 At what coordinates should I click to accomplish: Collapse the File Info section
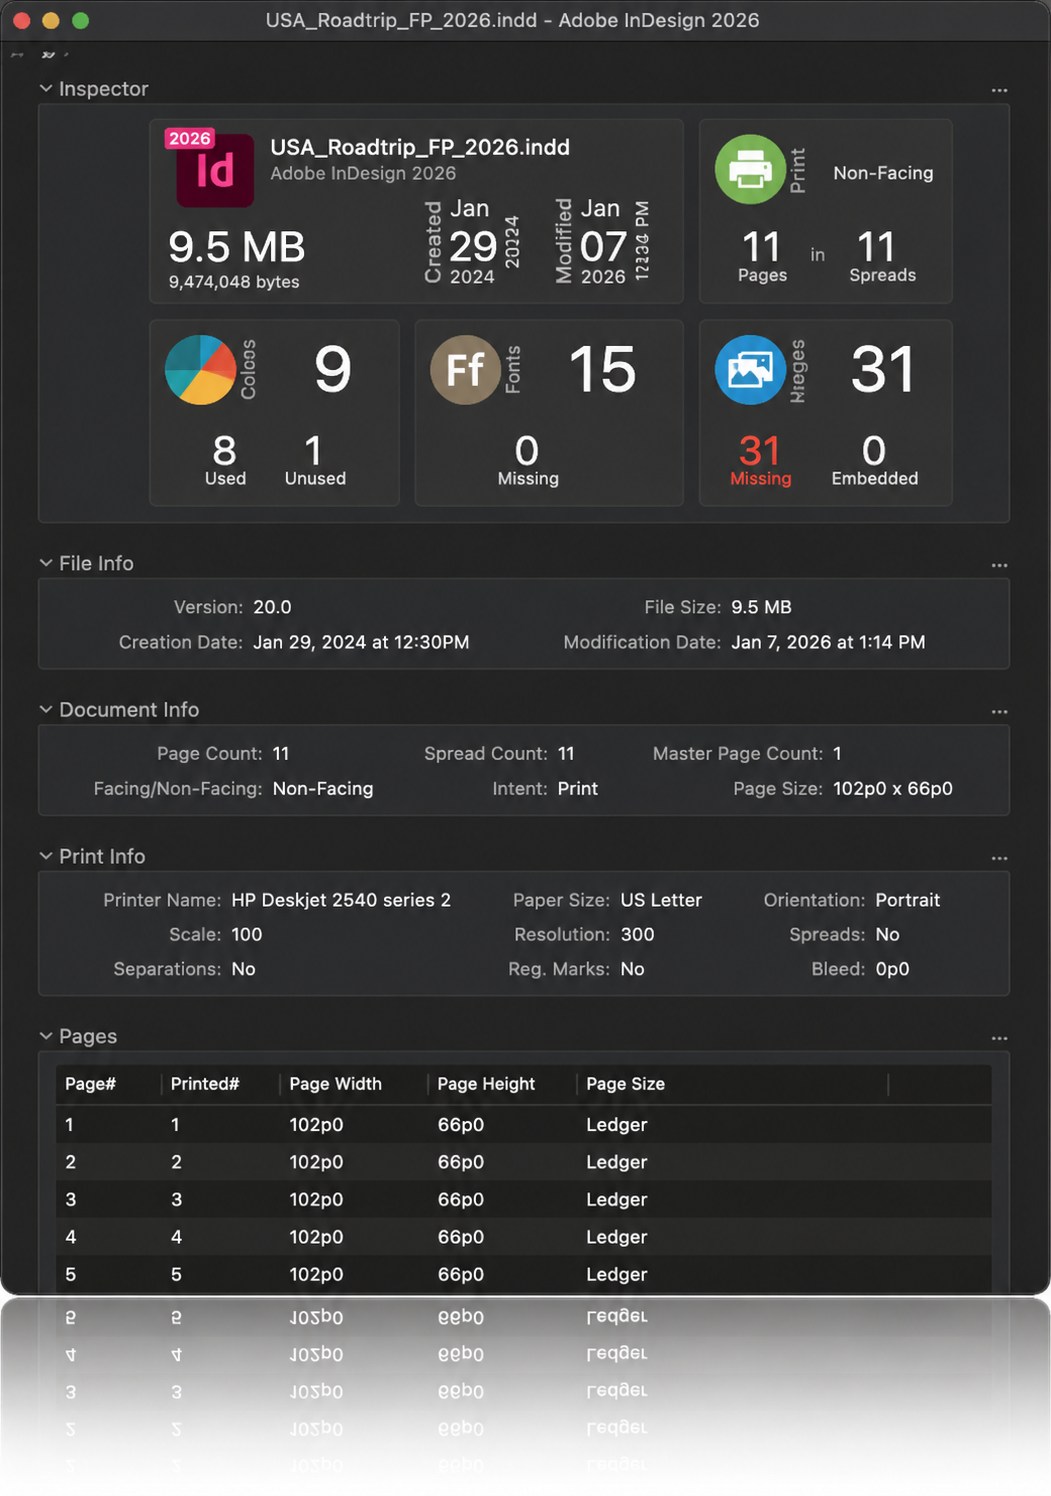(x=46, y=563)
